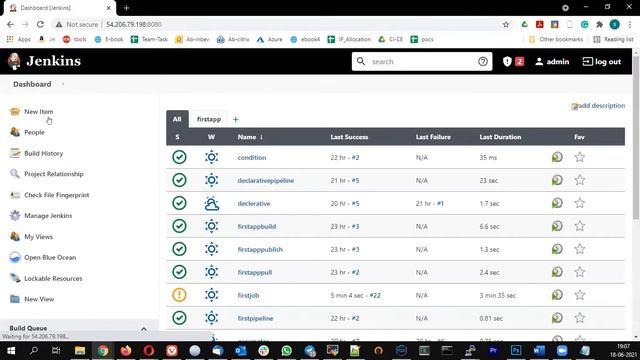
Task: Switch to the firstapp view tab
Action: pos(209,119)
